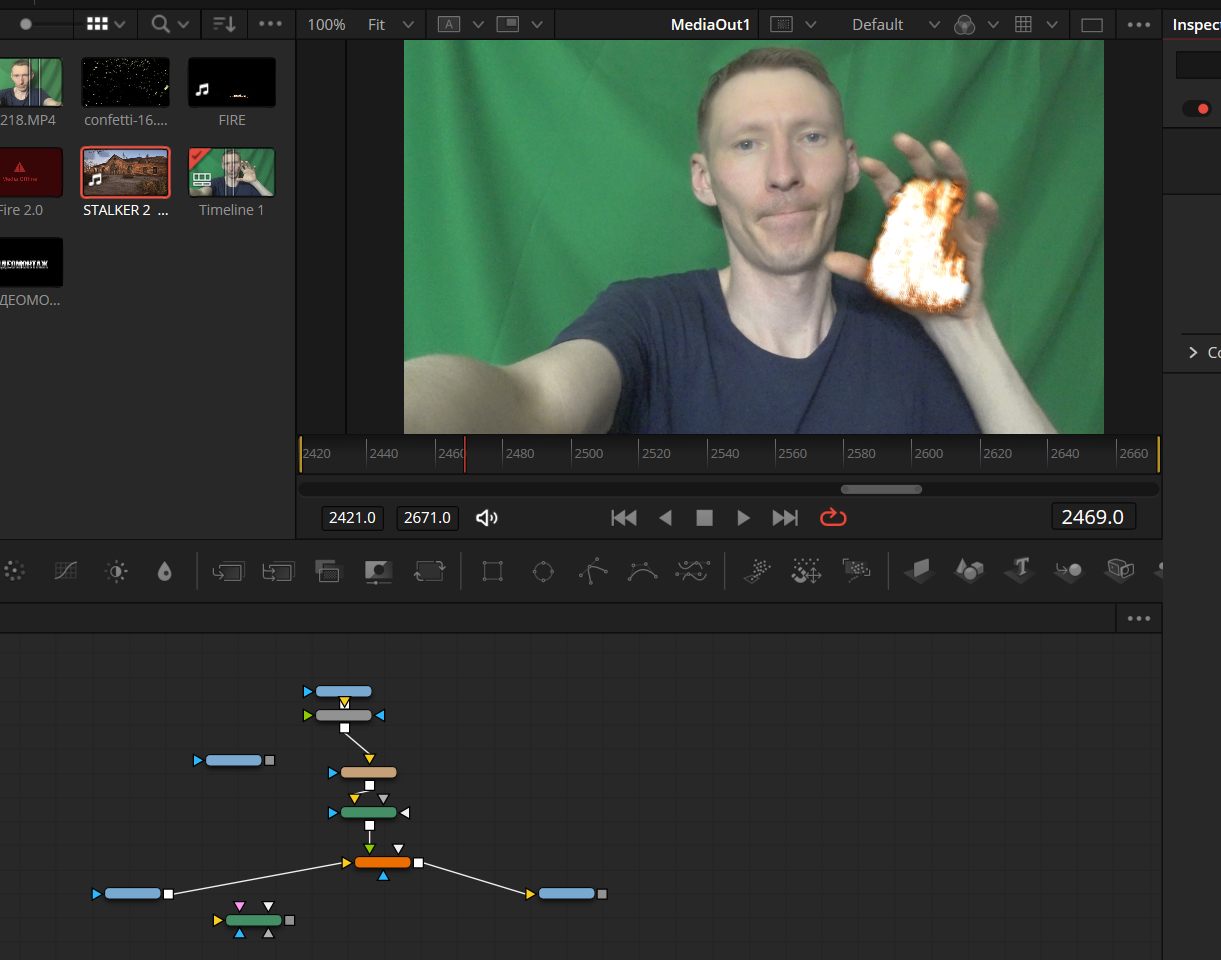The image size is (1221, 960).
Task: Select the Timeline 1 thumbnail
Action: pyautogui.click(x=231, y=174)
